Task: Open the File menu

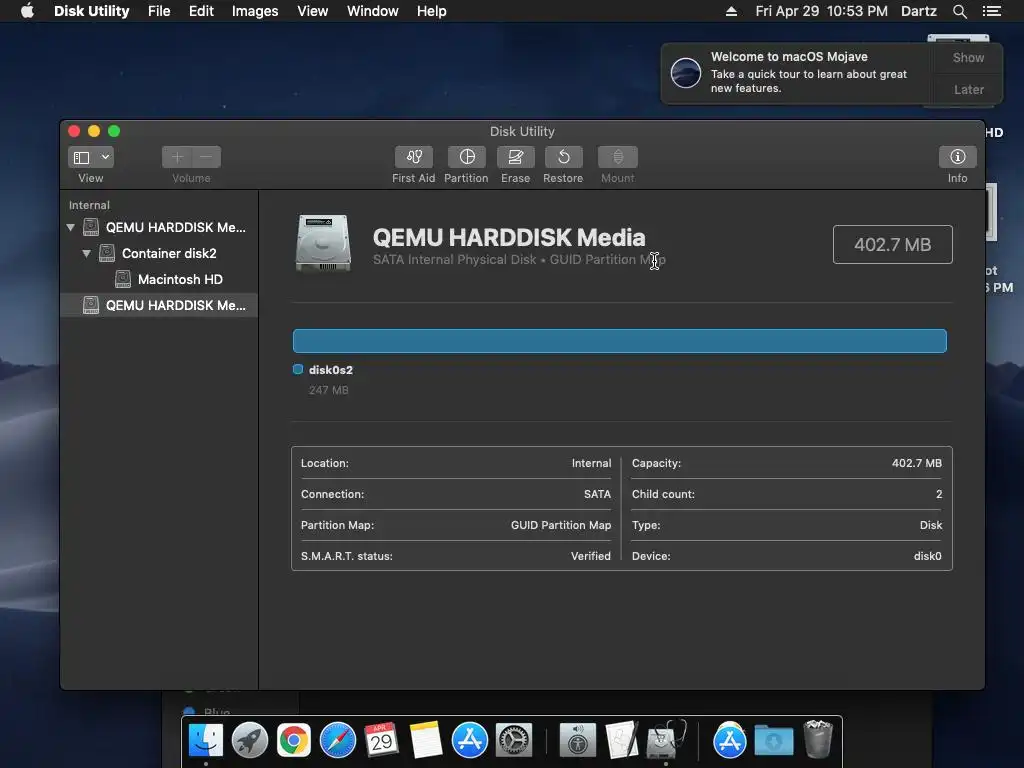Action: tap(159, 11)
